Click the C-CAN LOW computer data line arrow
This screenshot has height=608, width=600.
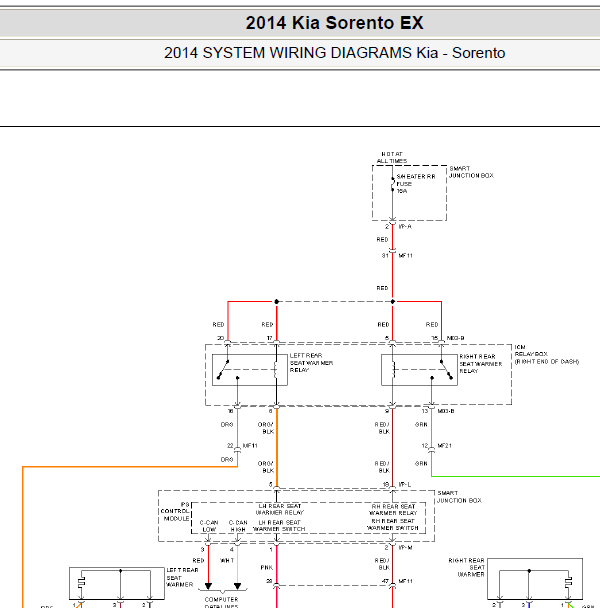pos(208,586)
